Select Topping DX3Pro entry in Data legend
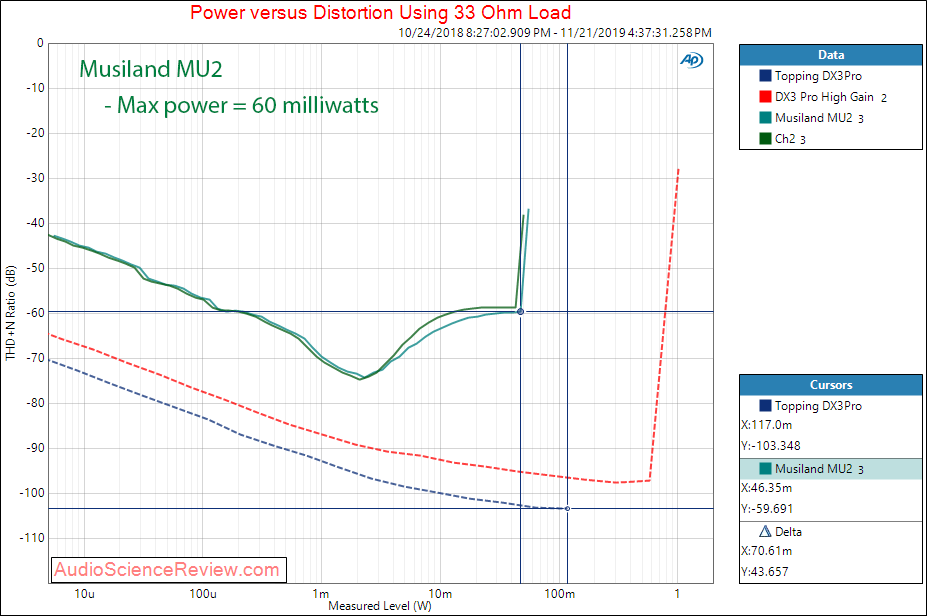927x616 pixels. tap(818, 76)
